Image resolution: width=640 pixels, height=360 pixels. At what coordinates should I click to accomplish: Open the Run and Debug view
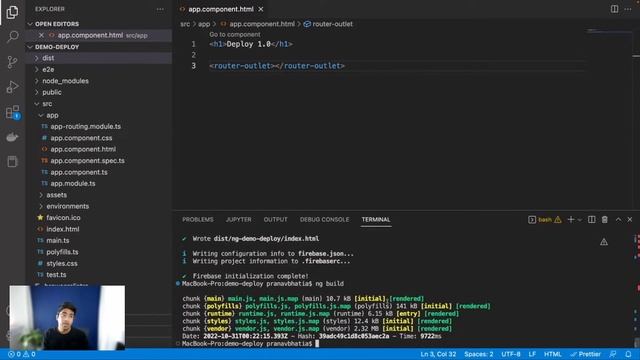pyautogui.click(x=12, y=87)
